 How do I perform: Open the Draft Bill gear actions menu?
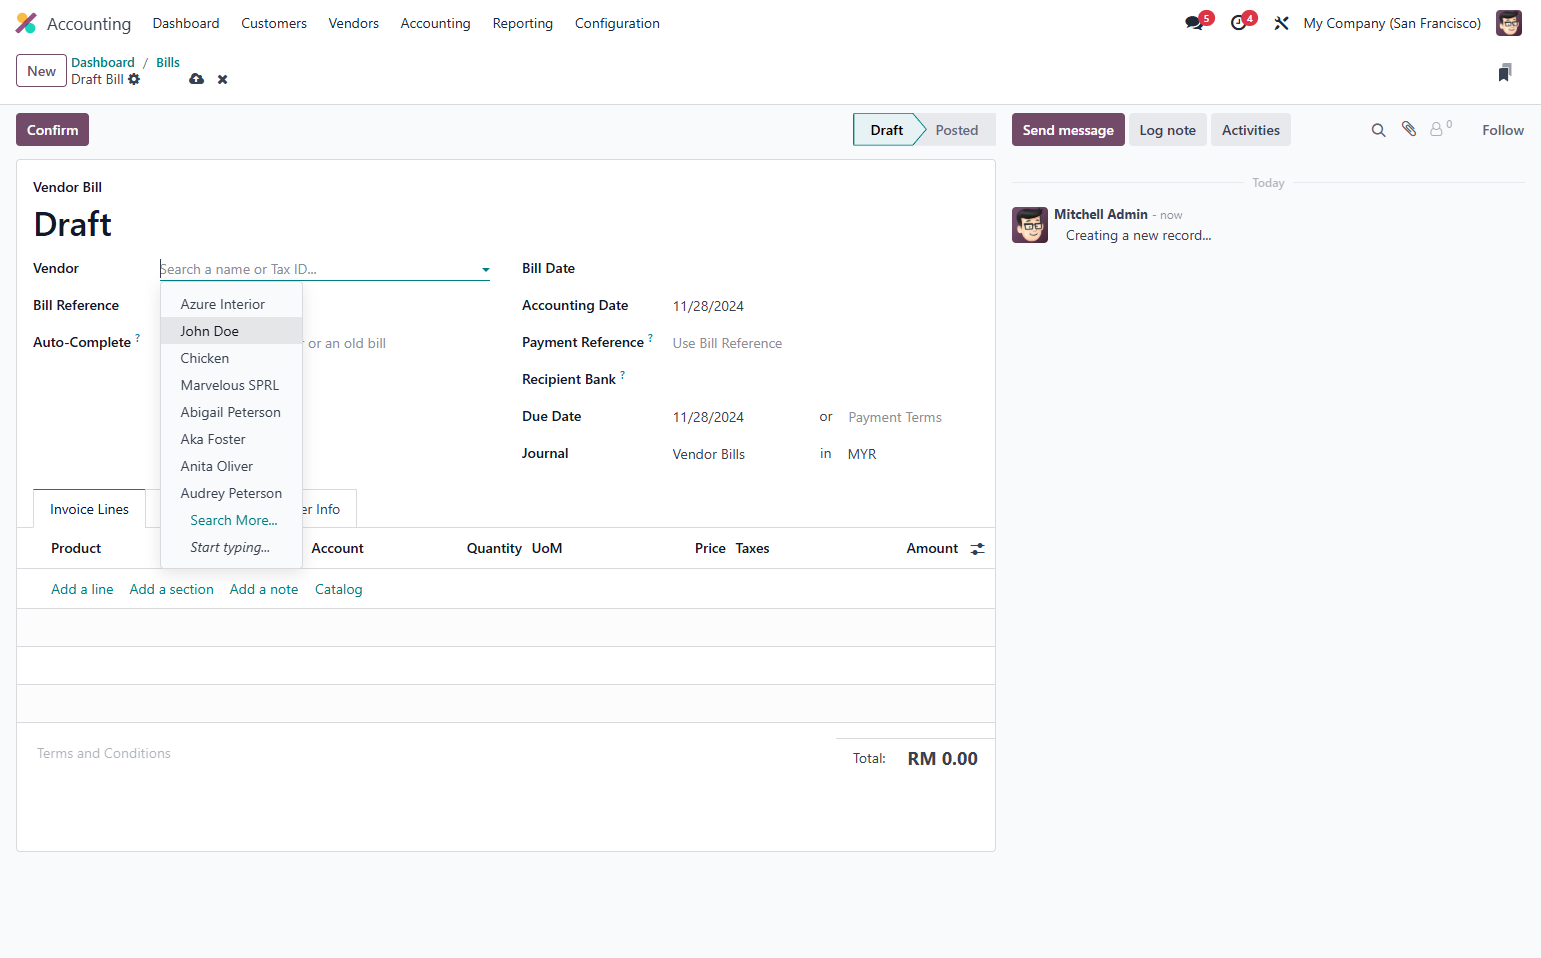tap(134, 79)
